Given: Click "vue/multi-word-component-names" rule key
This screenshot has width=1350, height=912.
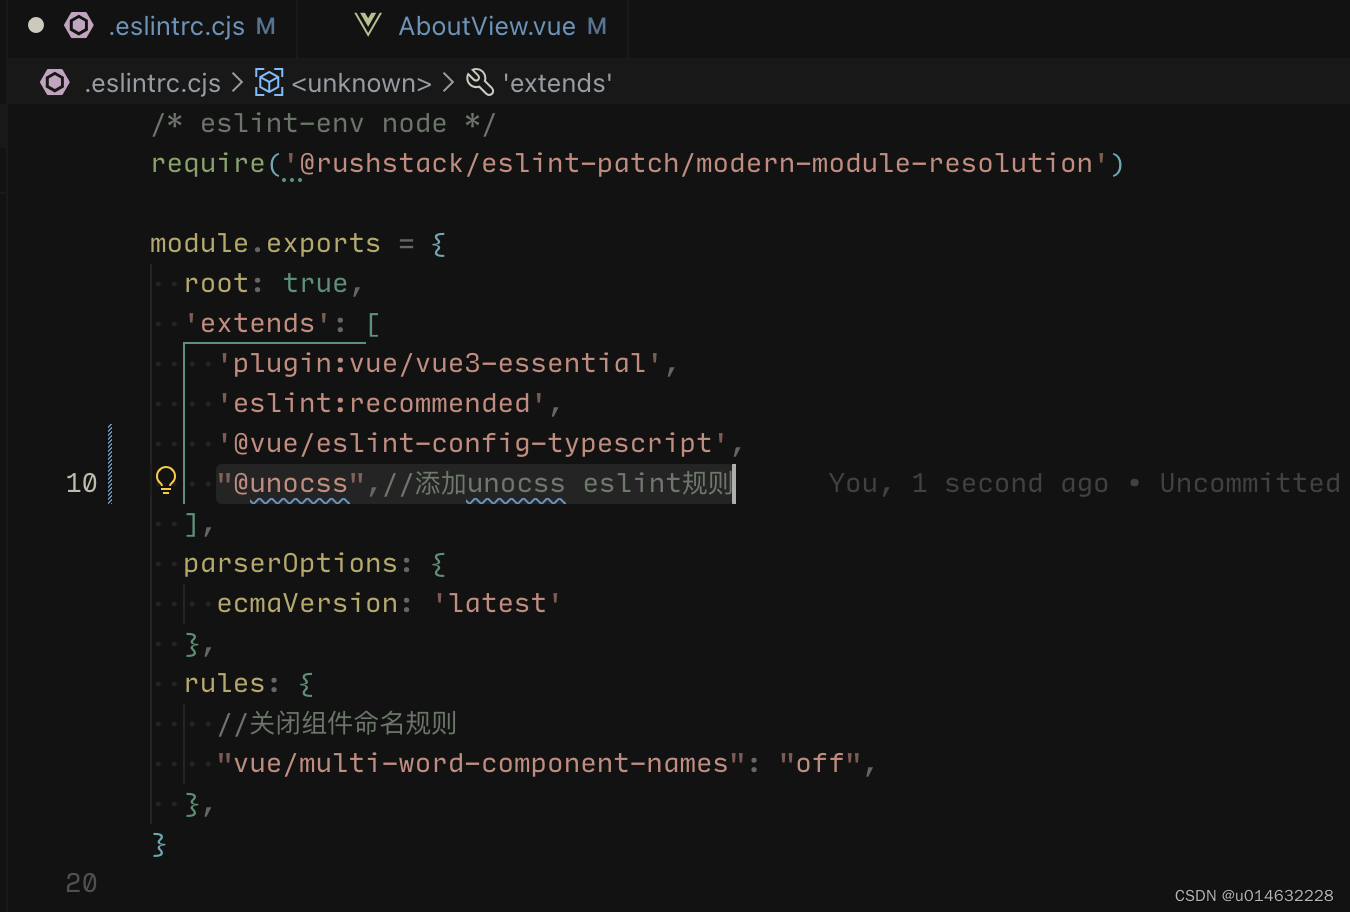Looking at the screenshot, I should tap(481, 763).
